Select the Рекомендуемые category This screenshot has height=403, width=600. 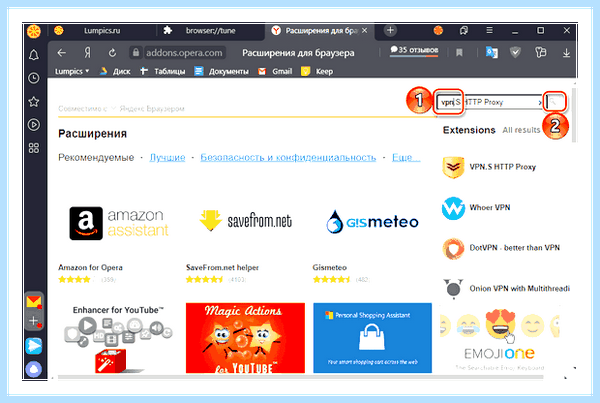click(96, 157)
